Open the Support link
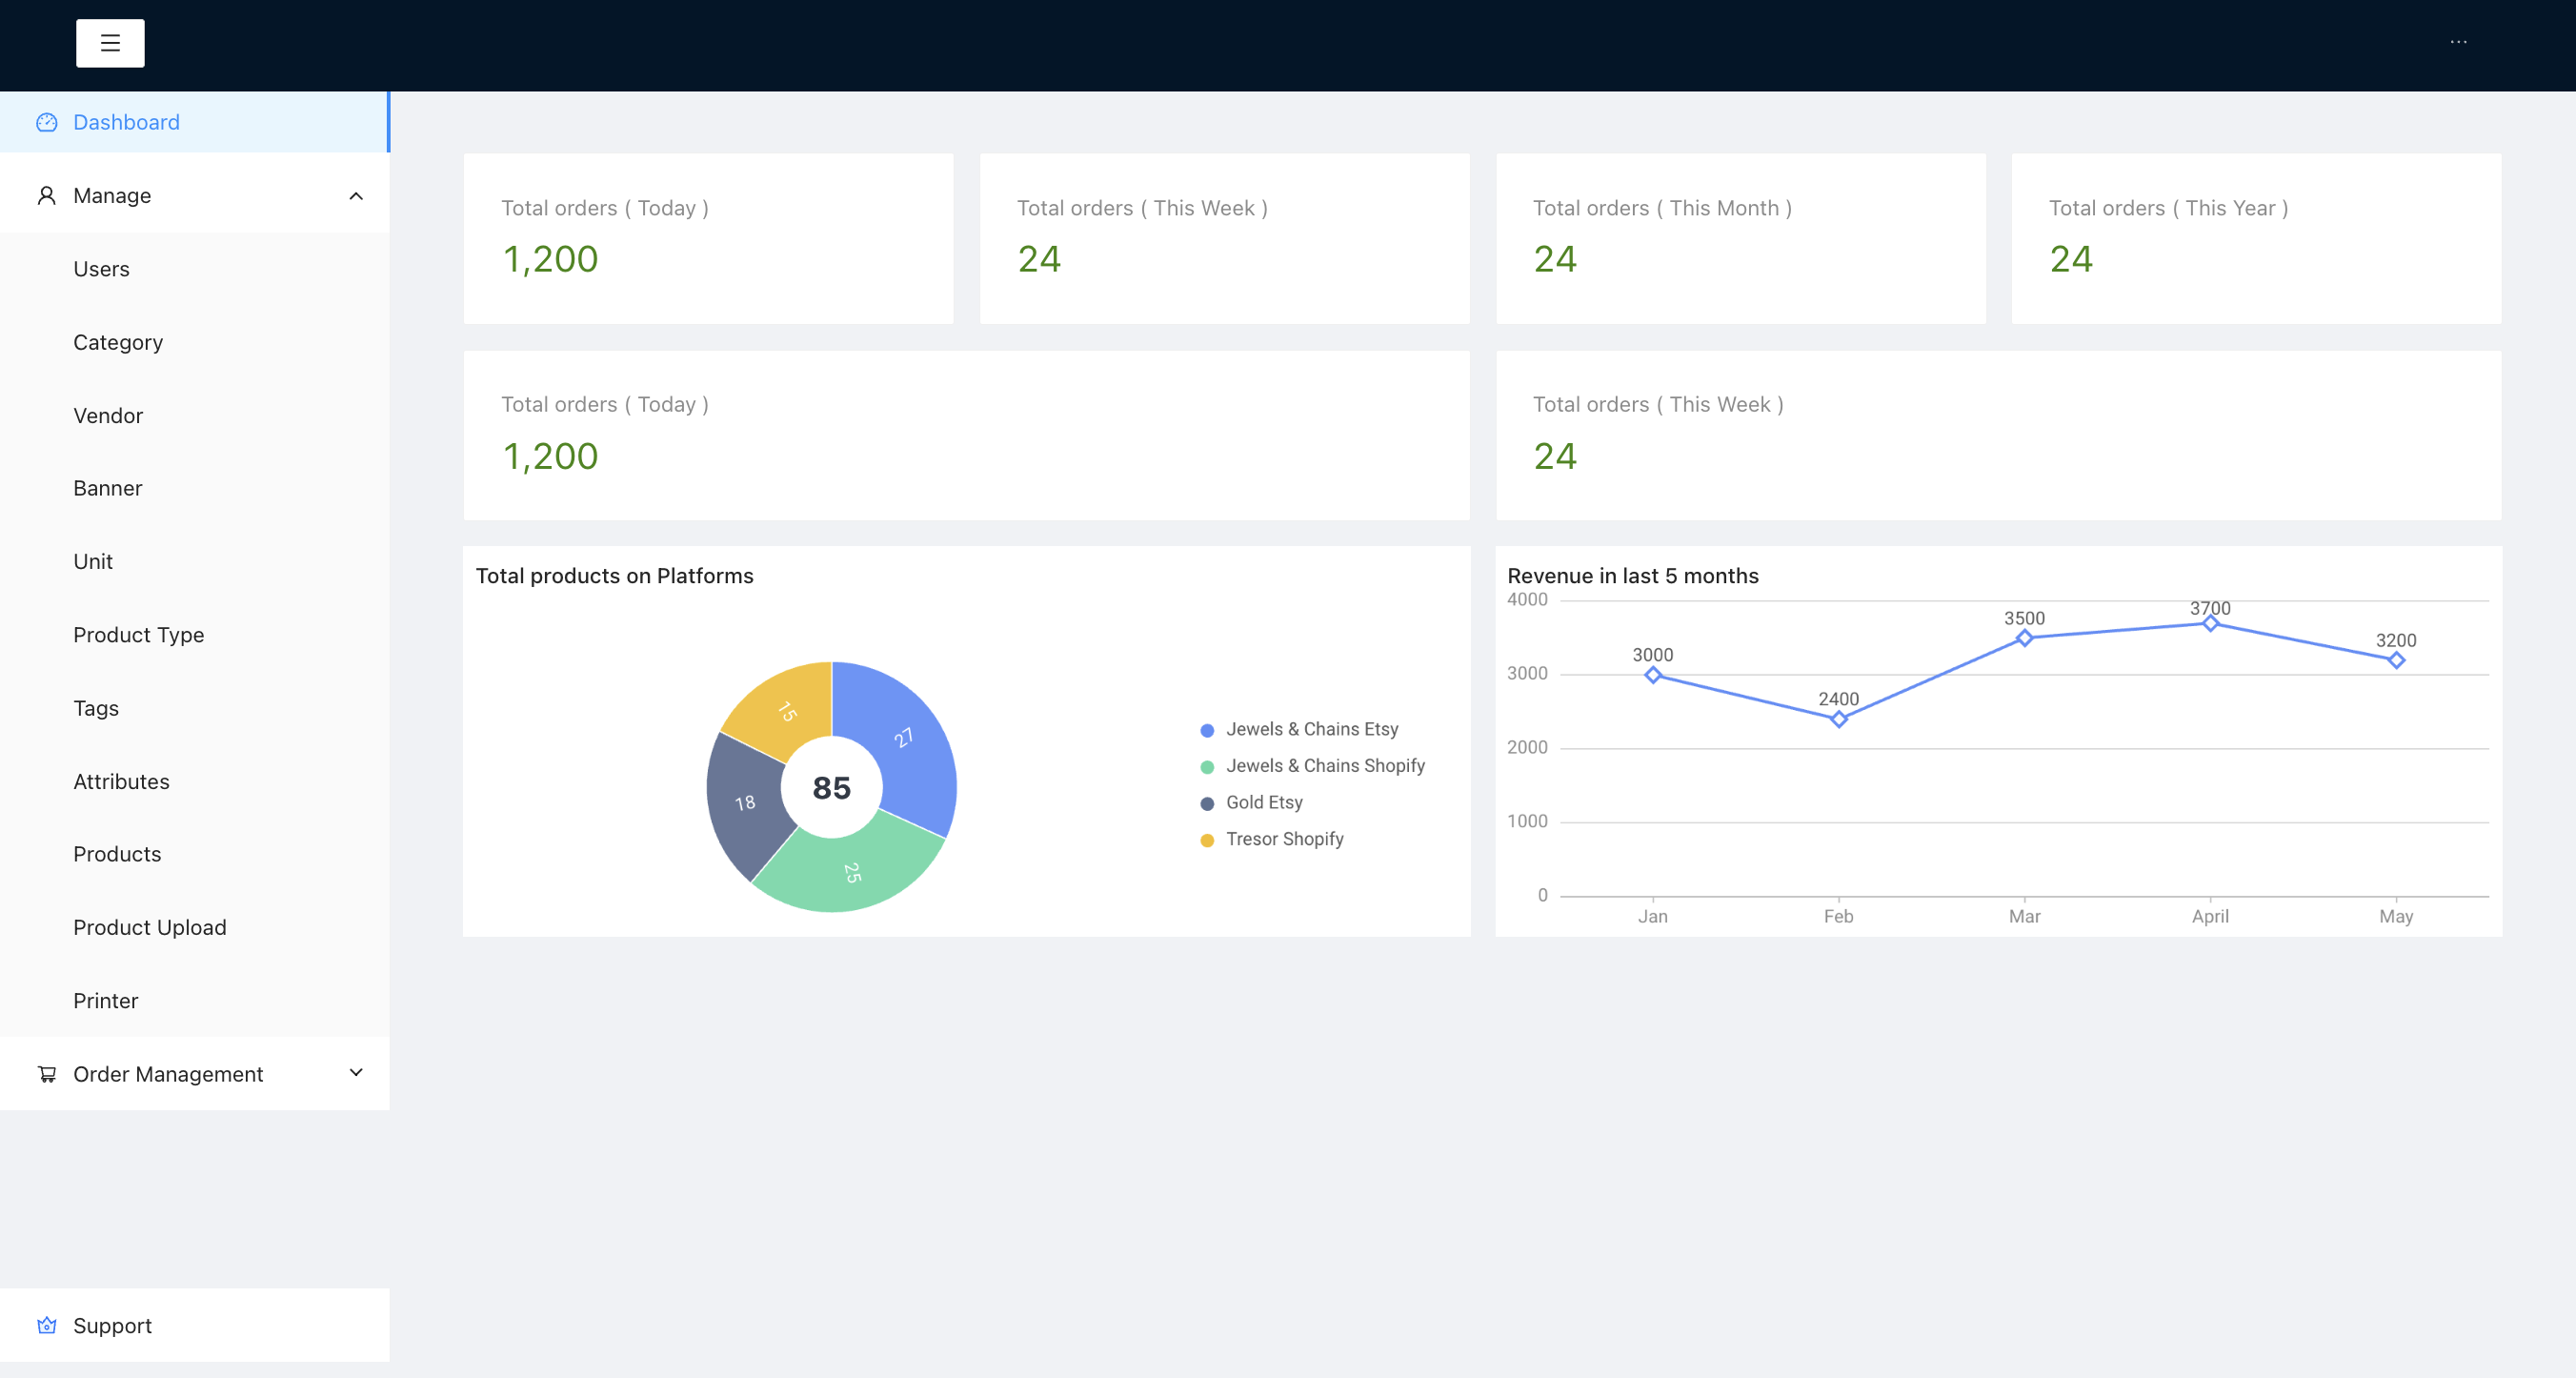This screenshot has width=2576, height=1378. tap(112, 1325)
